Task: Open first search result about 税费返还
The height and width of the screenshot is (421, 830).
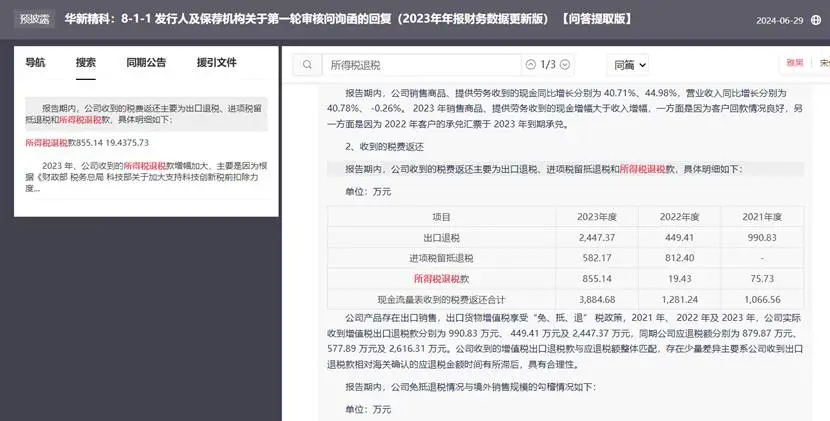Action: (146, 114)
